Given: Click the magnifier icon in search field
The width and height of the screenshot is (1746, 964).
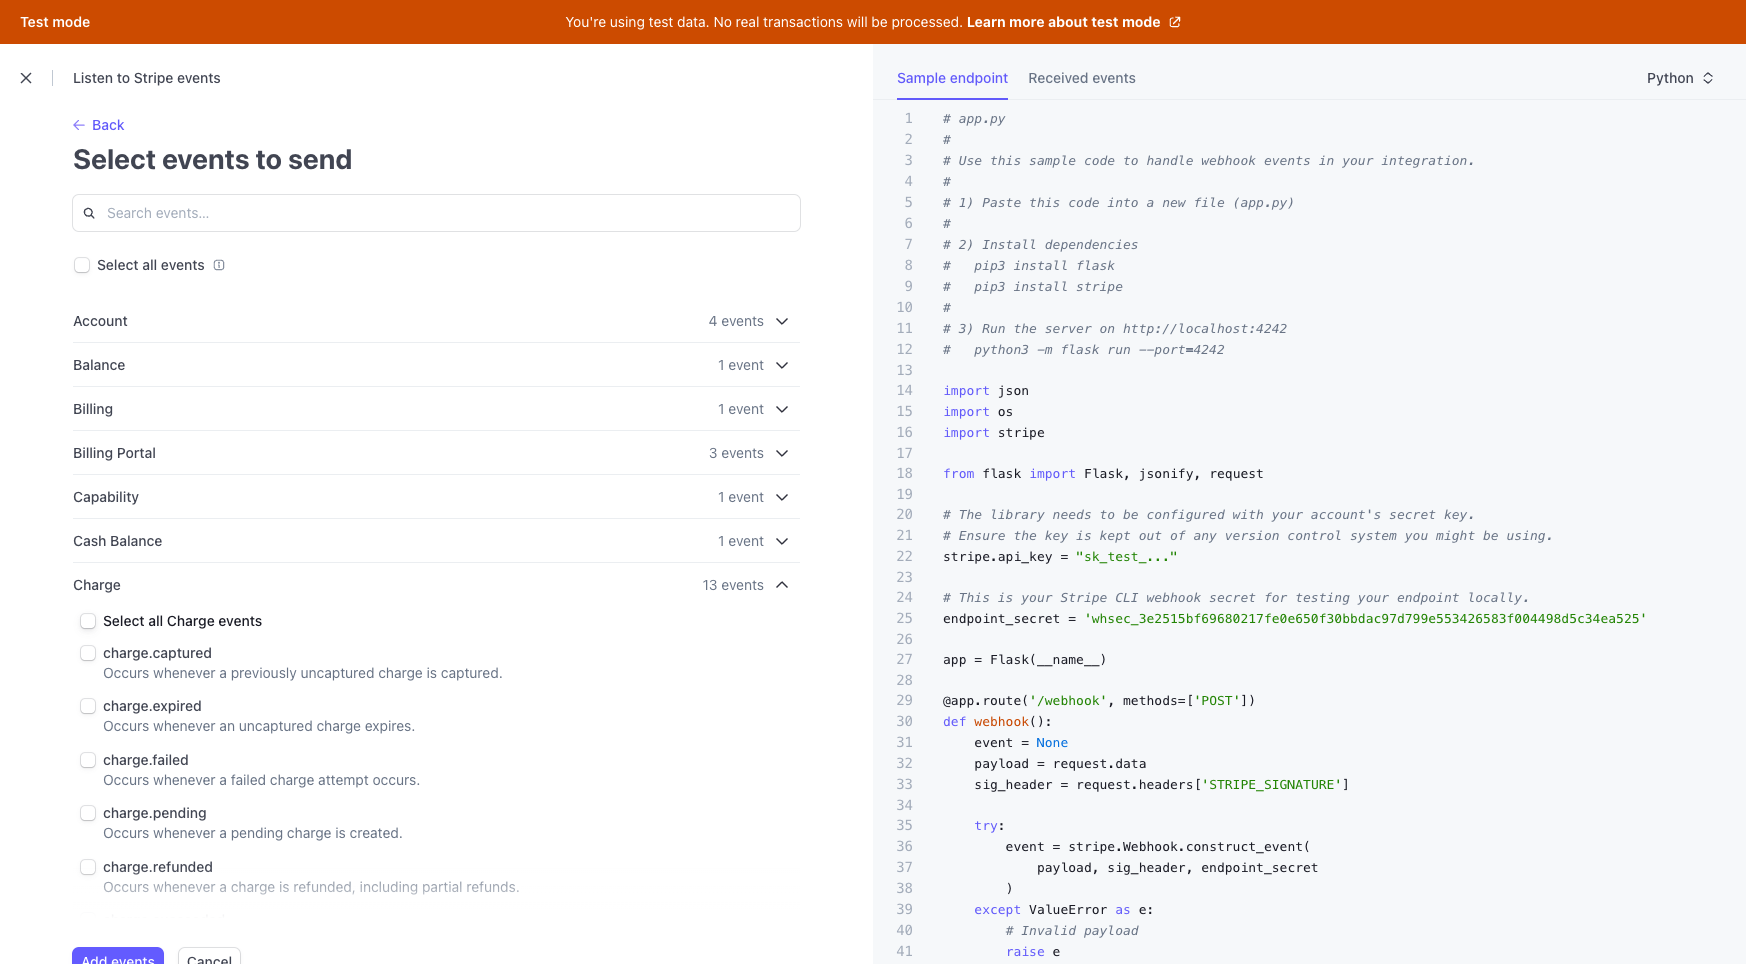Looking at the screenshot, I should (89, 213).
